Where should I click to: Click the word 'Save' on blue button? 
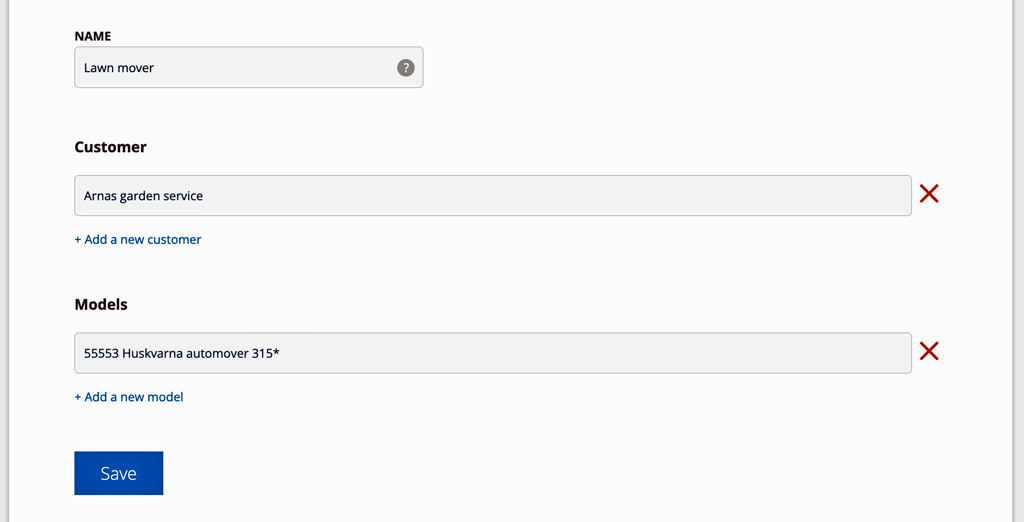click(119, 473)
